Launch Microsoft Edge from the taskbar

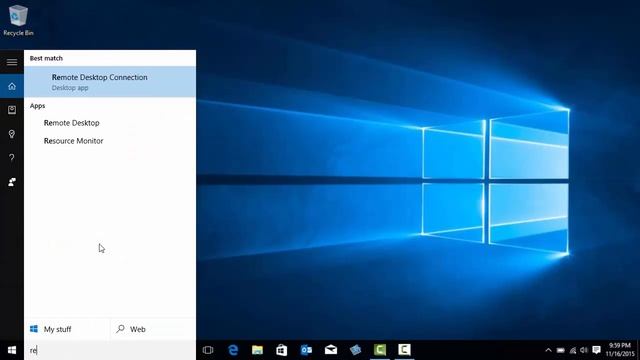[x=233, y=350]
